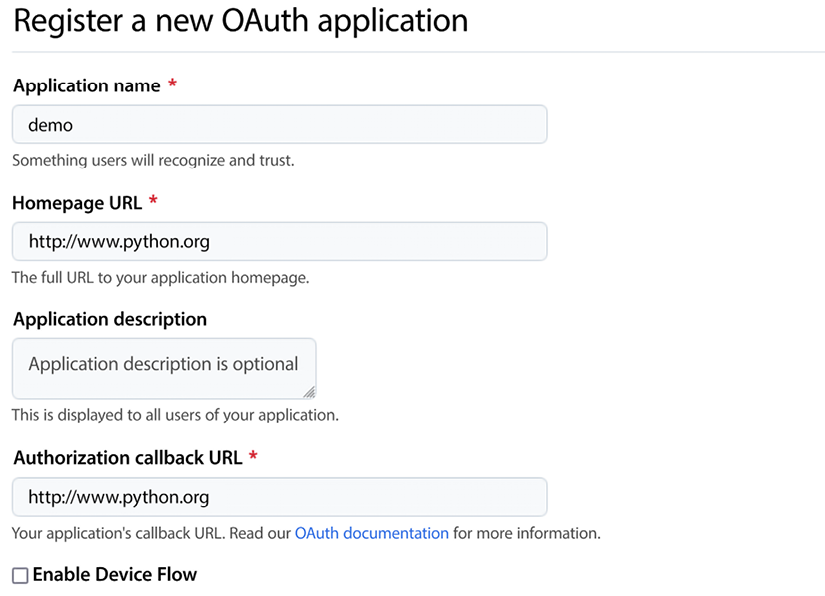The width and height of the screenshot is (825, 596).
Task: Click the red asterisk beside Application name
Action: [172, 85]
